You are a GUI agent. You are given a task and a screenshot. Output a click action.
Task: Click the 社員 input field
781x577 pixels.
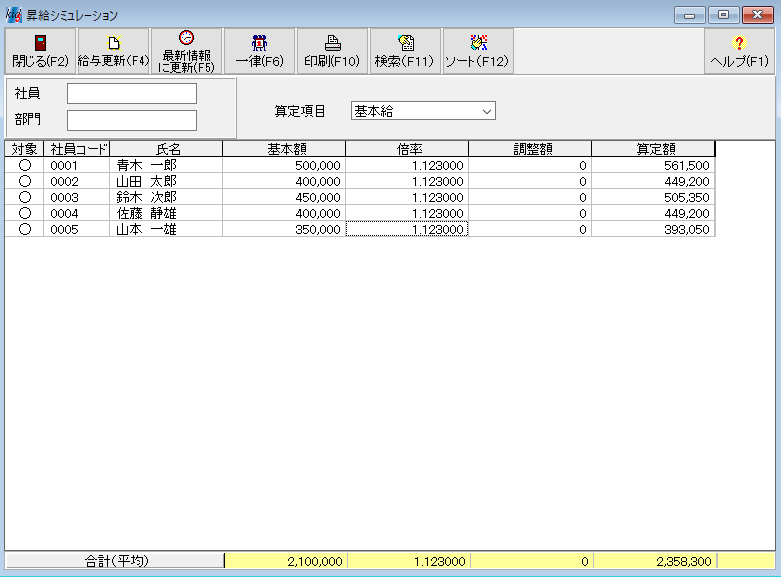[x=132, y=94]
